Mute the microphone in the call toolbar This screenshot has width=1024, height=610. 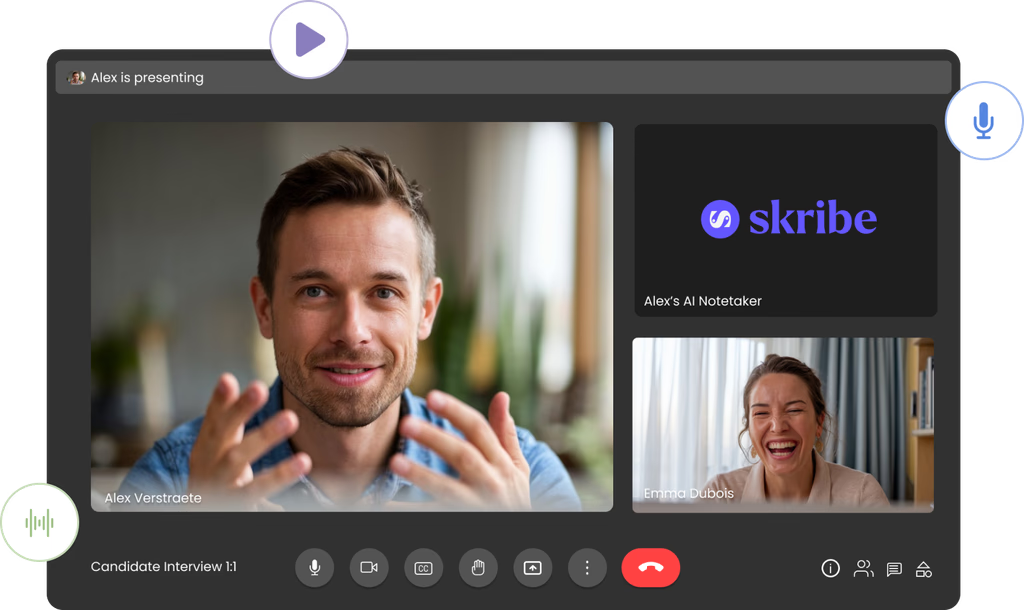(314, 568)
